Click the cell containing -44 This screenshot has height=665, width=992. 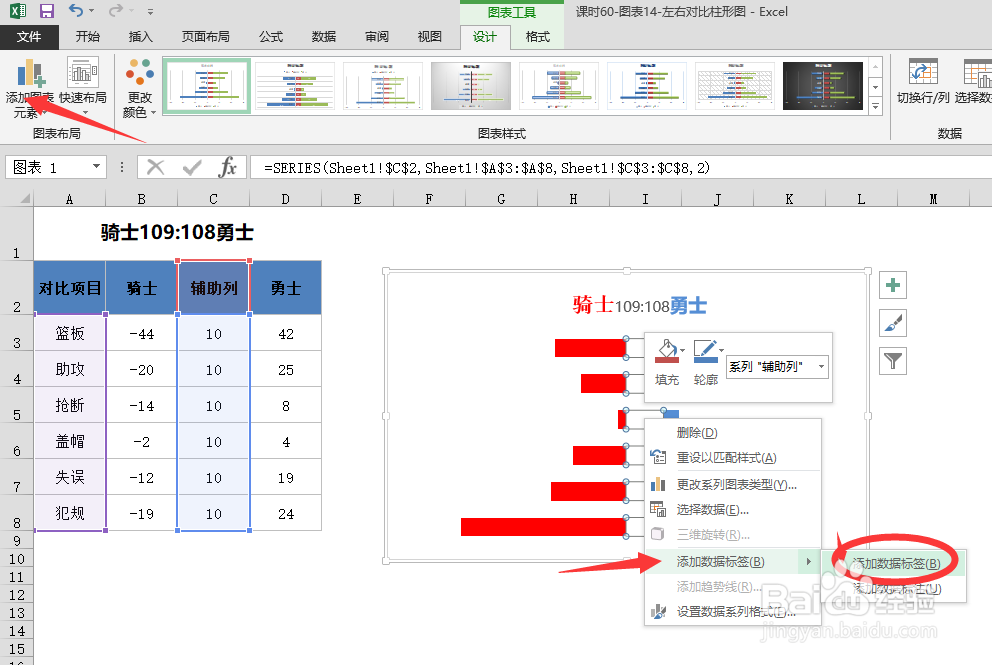pos(142,333)
